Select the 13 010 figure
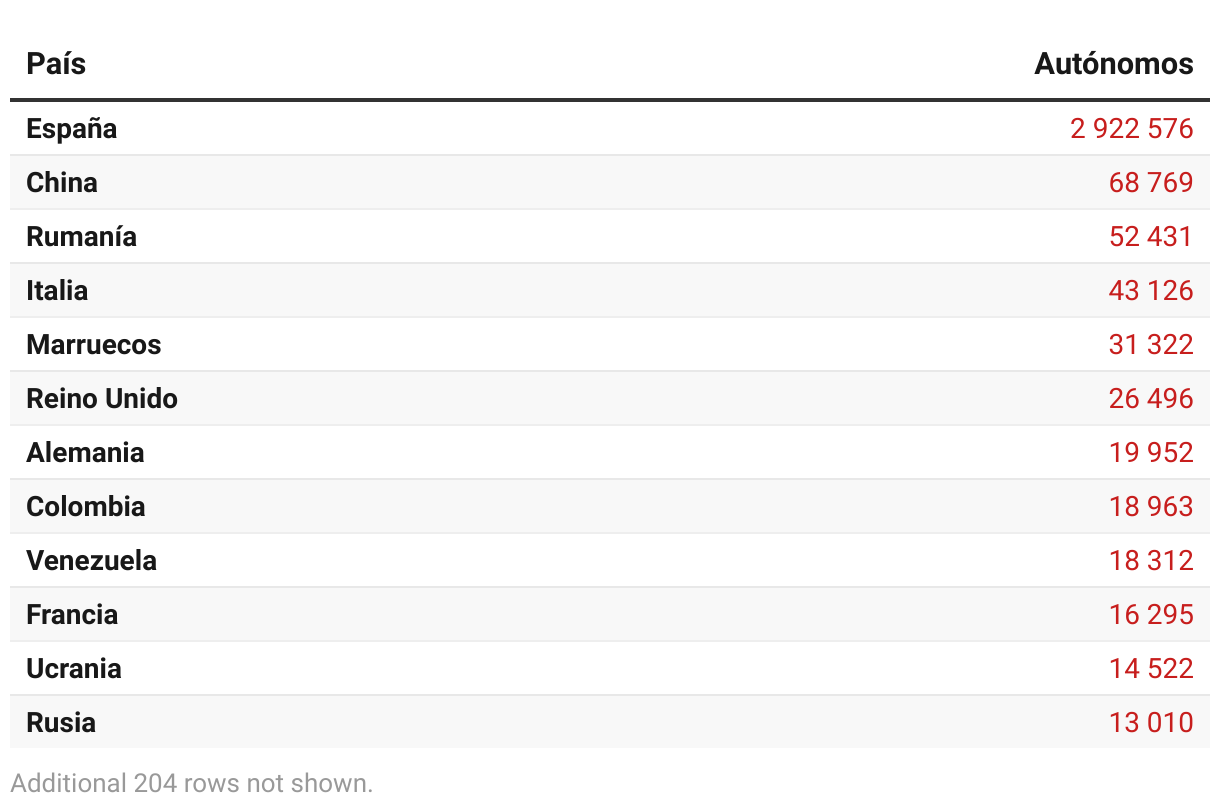 pyautogui.click(x=1151, y=723)
